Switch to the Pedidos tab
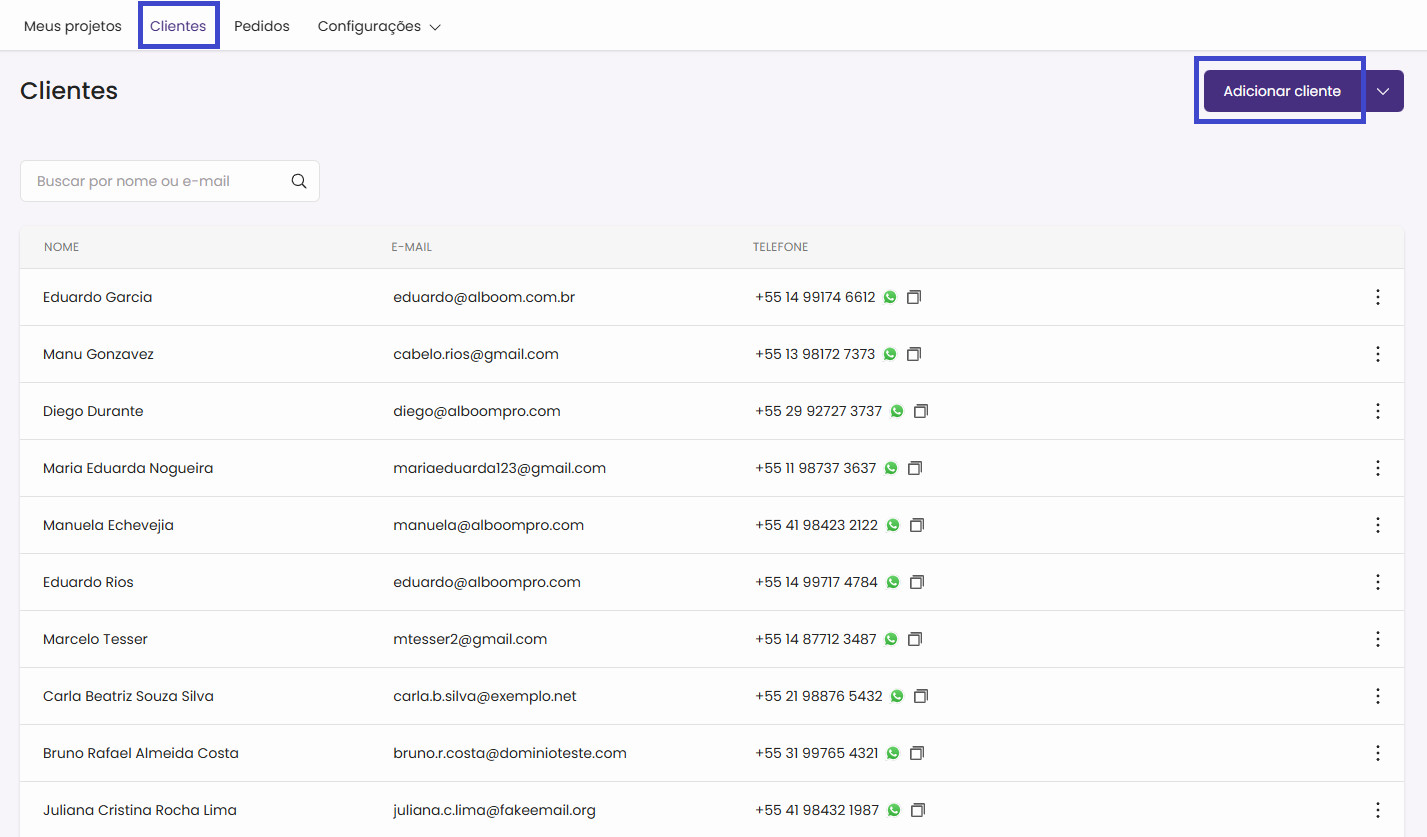 coord(262,27)
